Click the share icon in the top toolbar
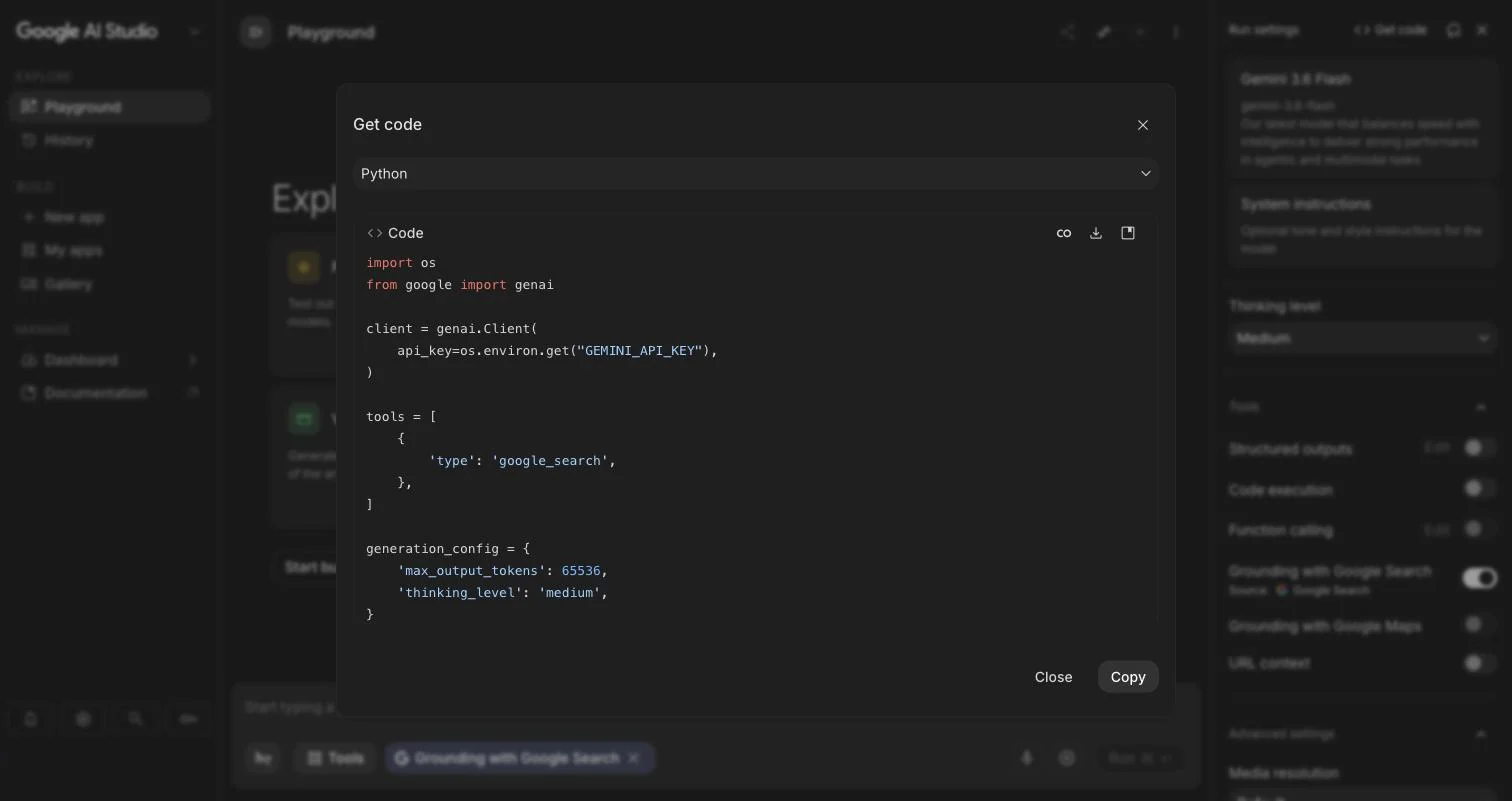Image resolution: width=1512 pixels, height=801 pixels. pyautogui.click(x=1067, y=33)
